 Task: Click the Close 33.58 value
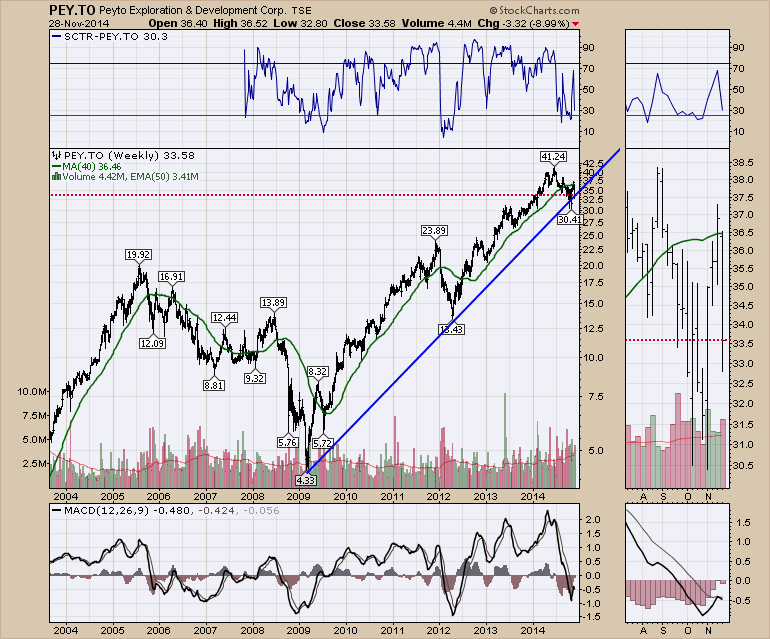point(364,23)
